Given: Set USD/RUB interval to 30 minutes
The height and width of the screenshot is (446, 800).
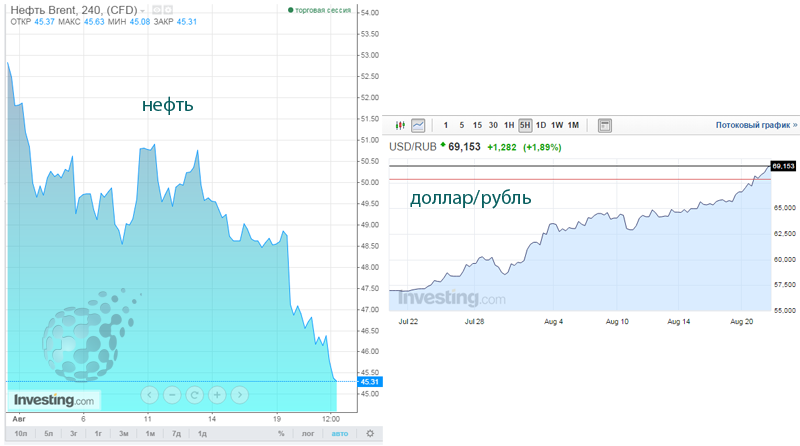Looking at the screenshot, I should tap(493, 125).
